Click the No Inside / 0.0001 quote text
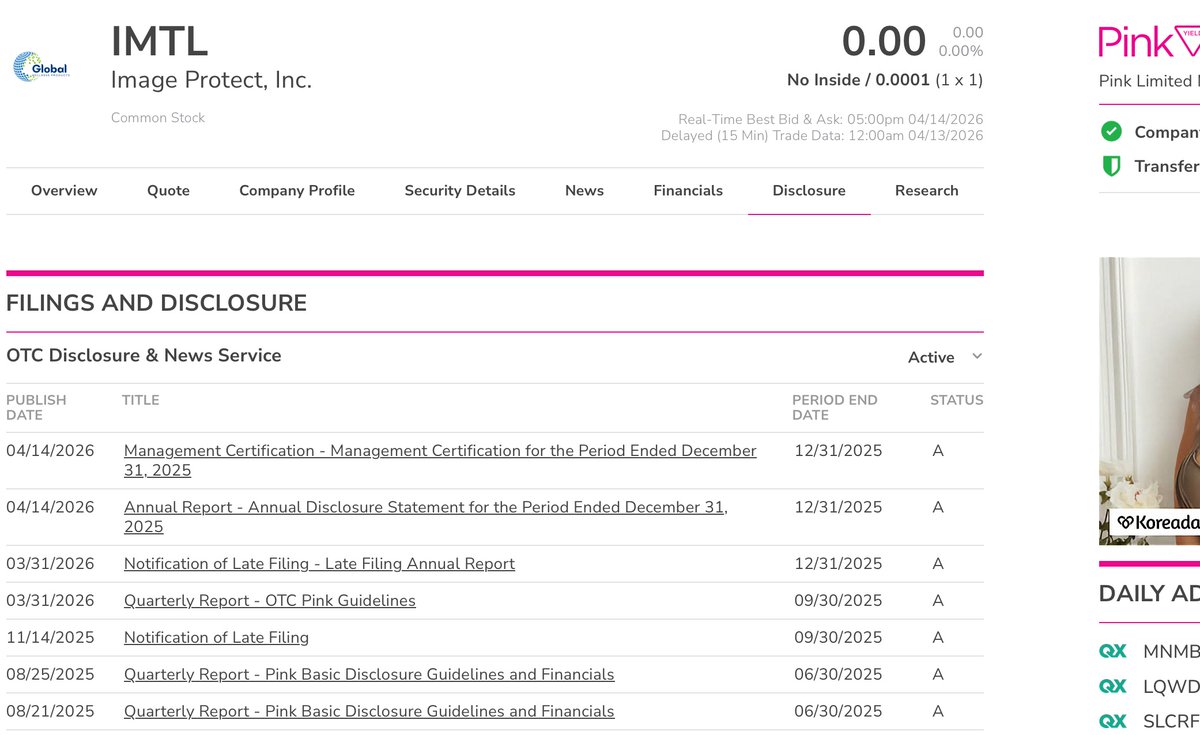 885,80
